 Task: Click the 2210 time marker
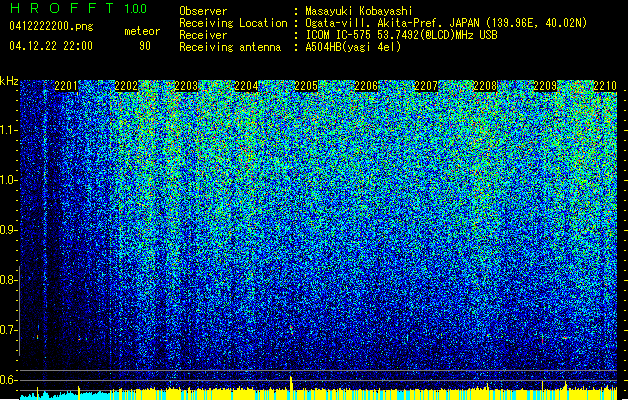[605, 86]
